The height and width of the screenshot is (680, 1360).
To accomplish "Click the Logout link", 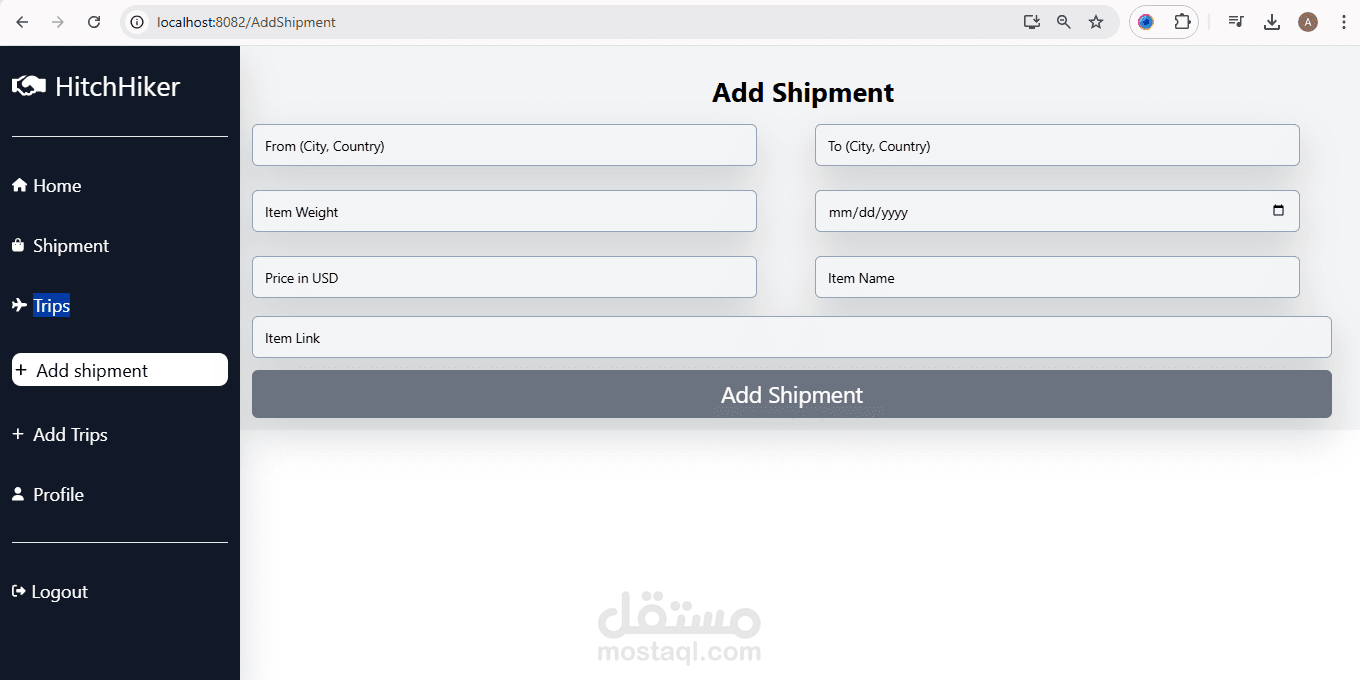I will [59, 592].
